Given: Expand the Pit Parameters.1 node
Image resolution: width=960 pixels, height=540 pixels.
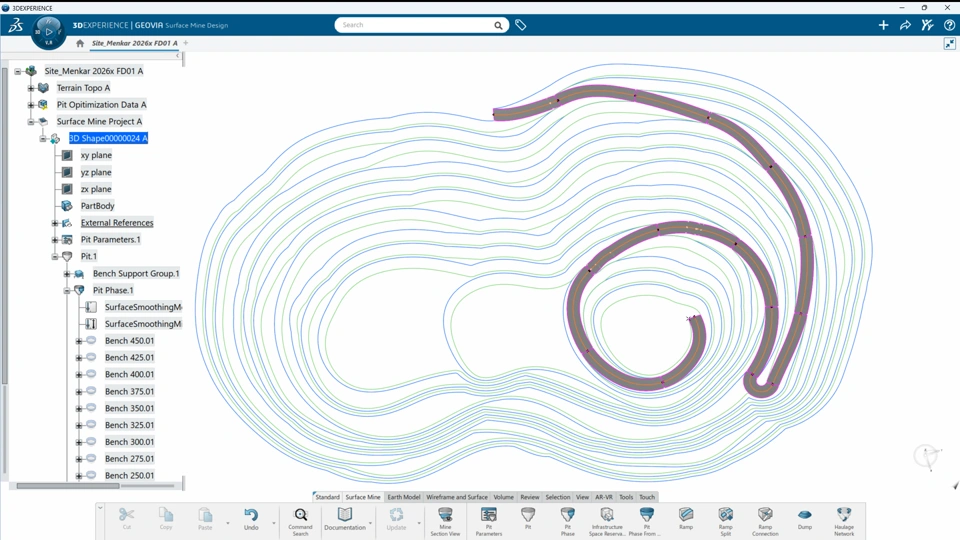Looking at the screenshot, I should [54, 240].
